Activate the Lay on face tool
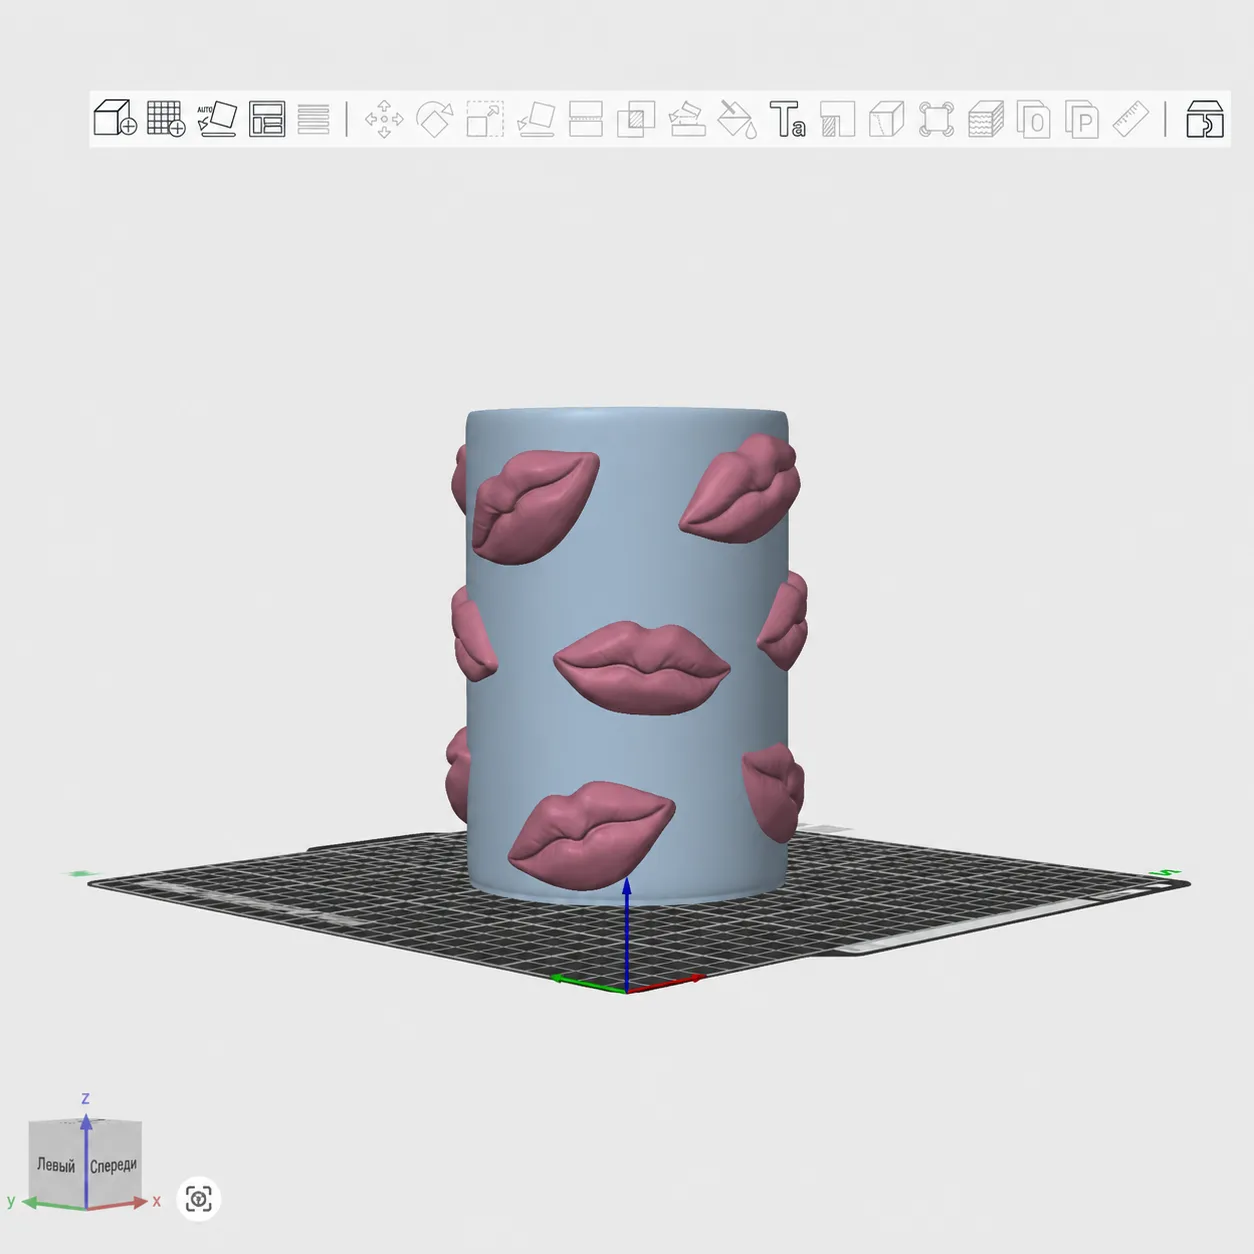This screenshot has height=1254, width=1254. 536,119
